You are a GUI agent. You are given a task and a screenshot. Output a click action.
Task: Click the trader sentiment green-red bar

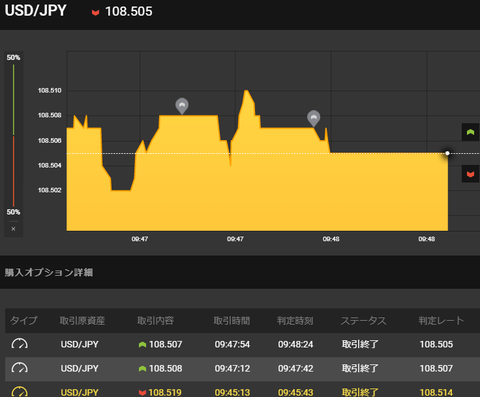pyautogui.click(x=13, y=135)
